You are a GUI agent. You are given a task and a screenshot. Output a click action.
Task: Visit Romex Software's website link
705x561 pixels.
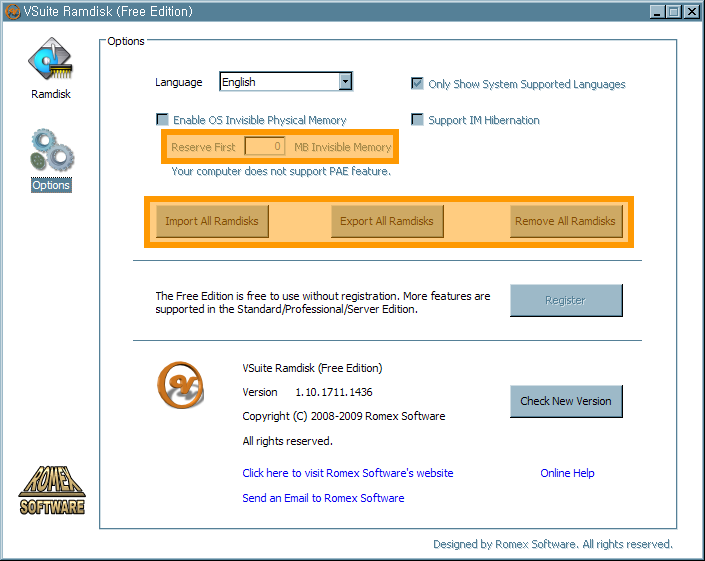(x=348, y=473)
